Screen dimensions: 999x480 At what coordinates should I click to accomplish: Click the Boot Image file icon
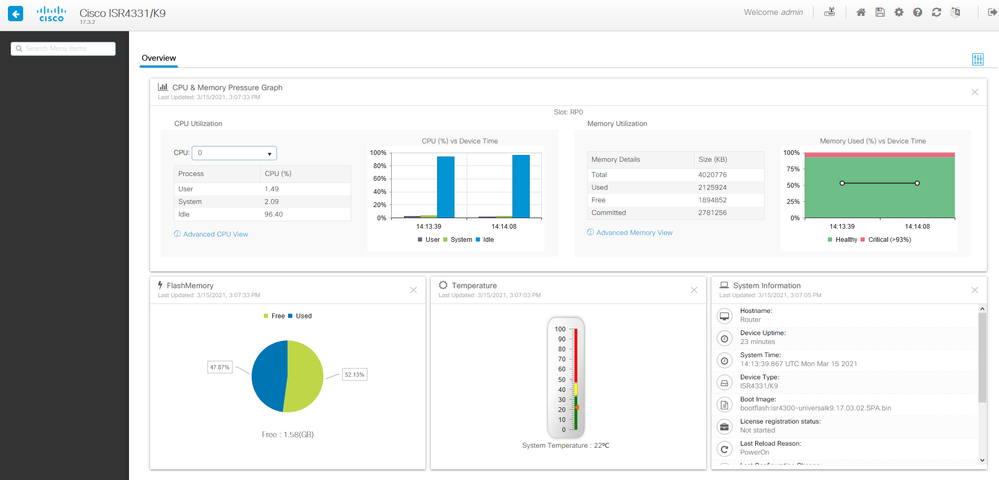[724, 405]
